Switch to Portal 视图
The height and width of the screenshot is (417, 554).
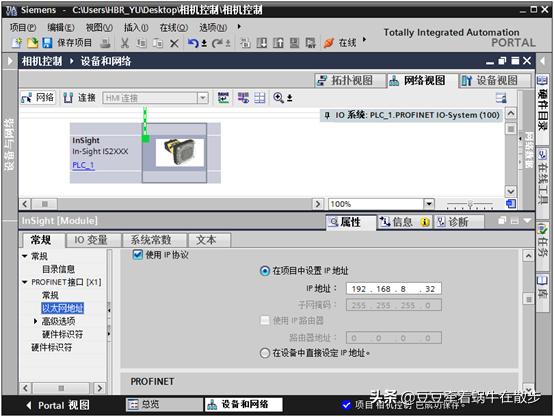(58, 405)
